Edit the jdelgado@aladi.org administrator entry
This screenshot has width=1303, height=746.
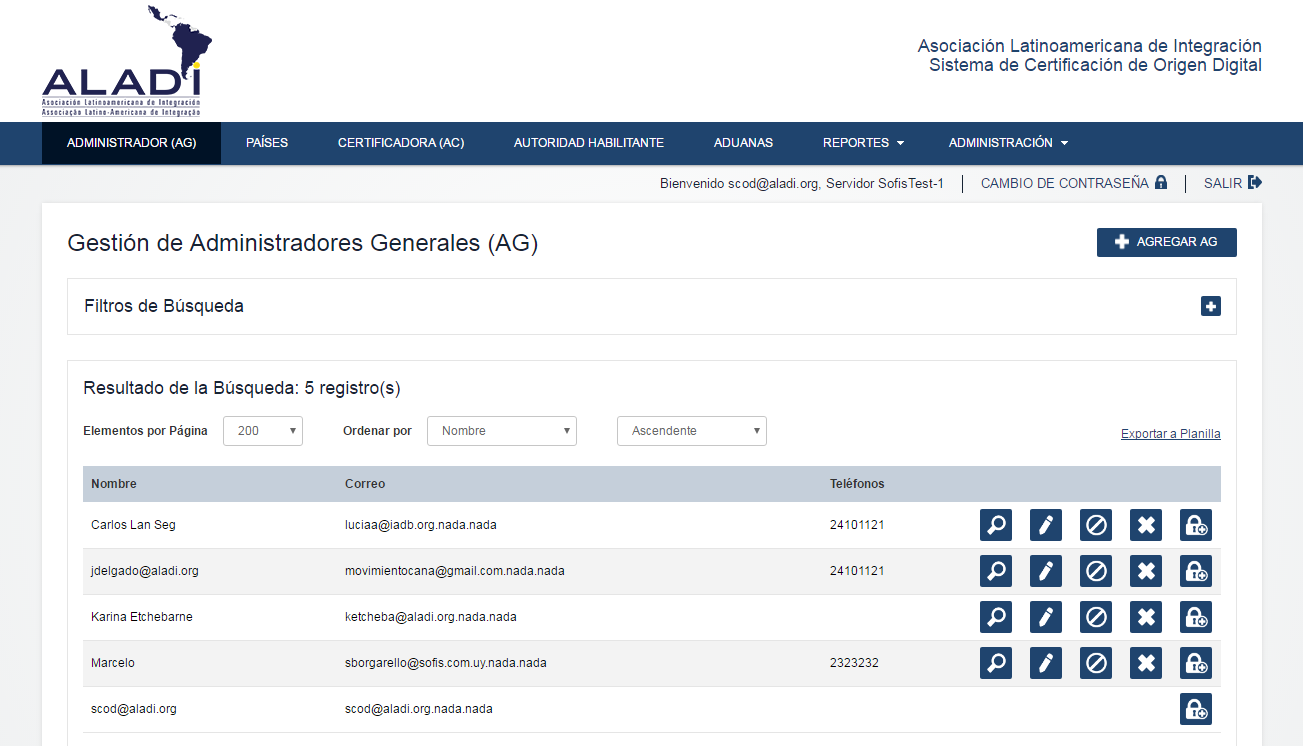(x=1045, y=571)
